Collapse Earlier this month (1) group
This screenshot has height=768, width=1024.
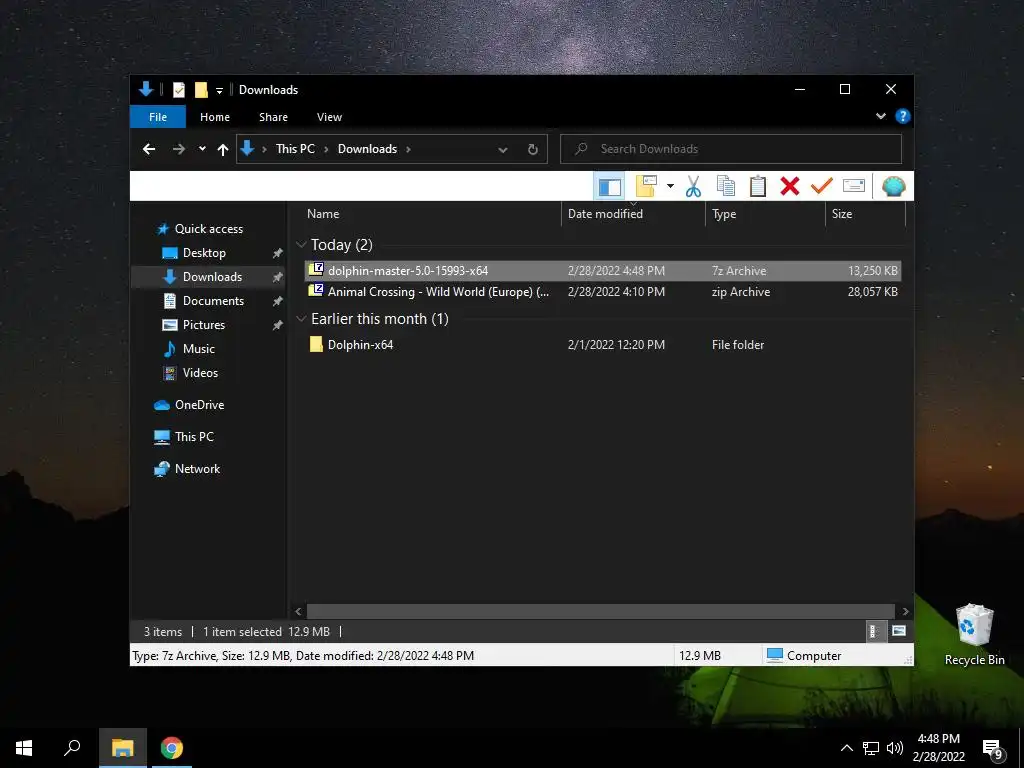[301, 319]
